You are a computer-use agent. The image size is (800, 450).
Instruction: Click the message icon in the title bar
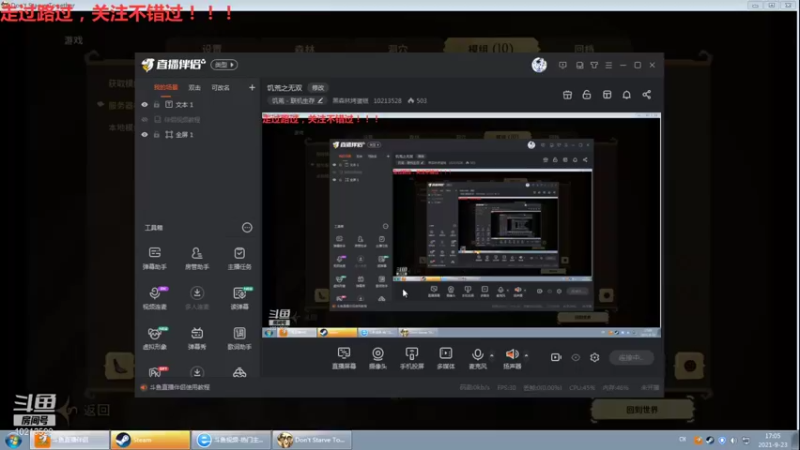point(563,65)
